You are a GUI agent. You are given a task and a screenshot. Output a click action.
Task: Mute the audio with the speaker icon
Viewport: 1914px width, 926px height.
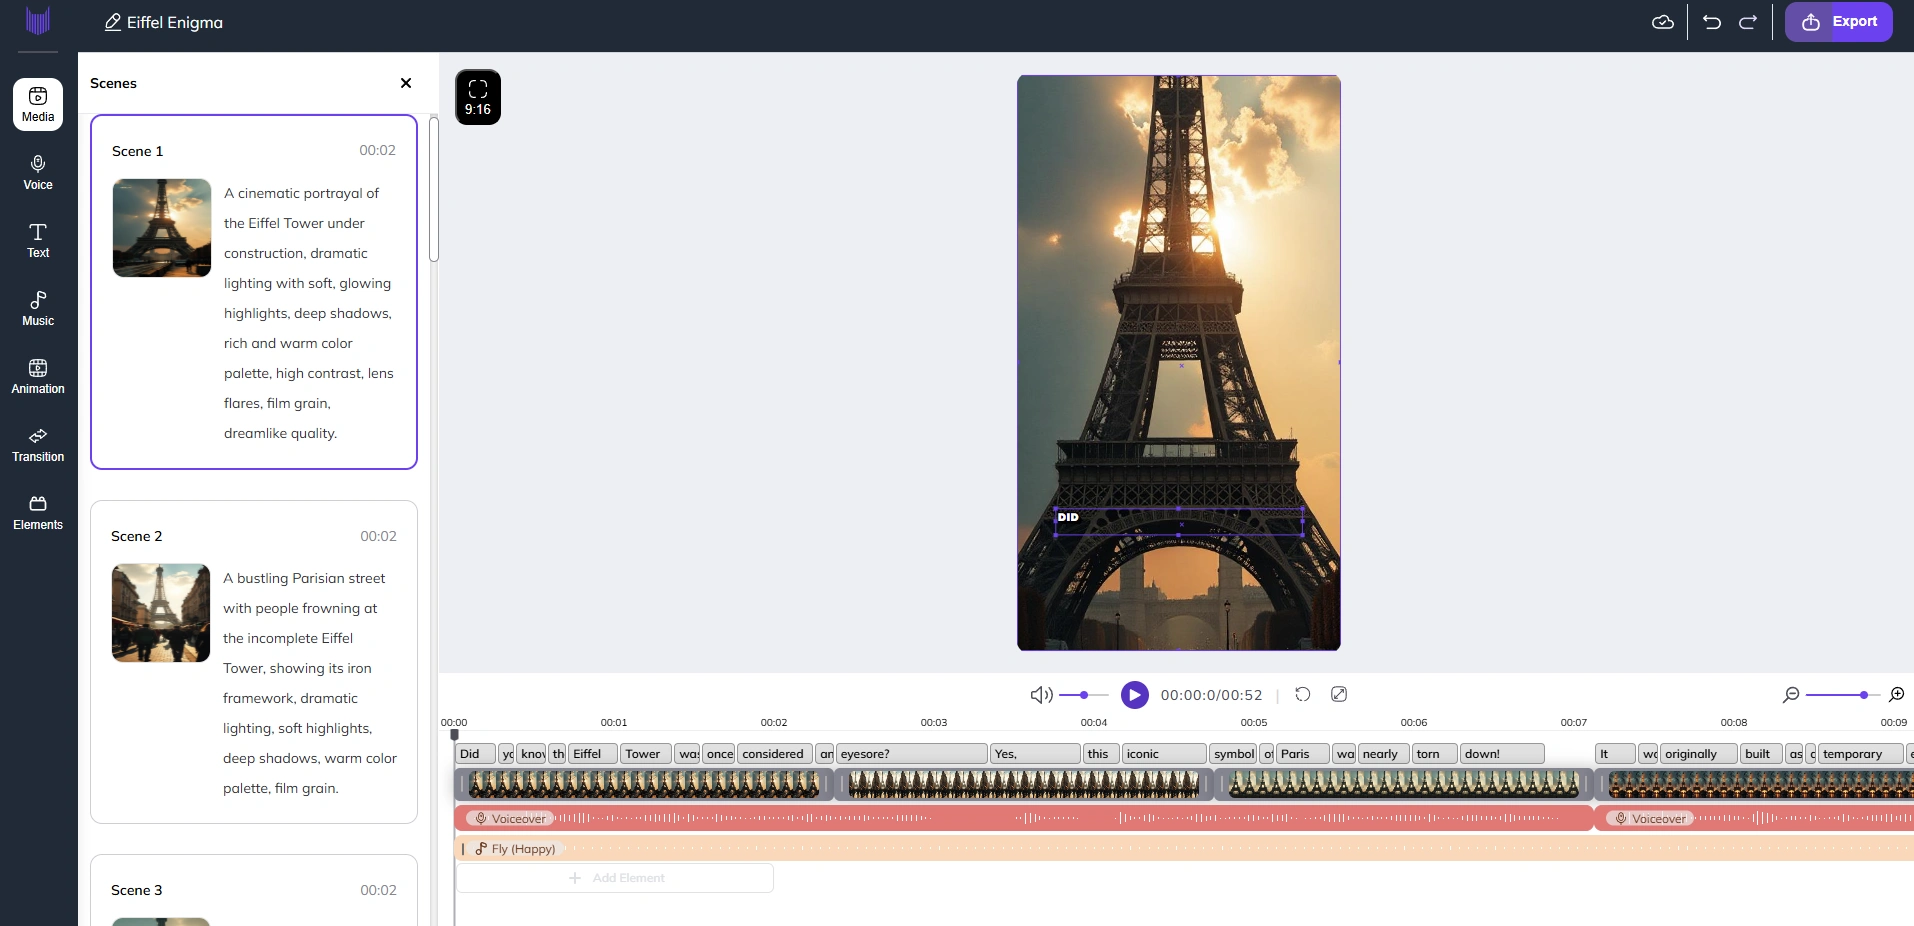1041,694
